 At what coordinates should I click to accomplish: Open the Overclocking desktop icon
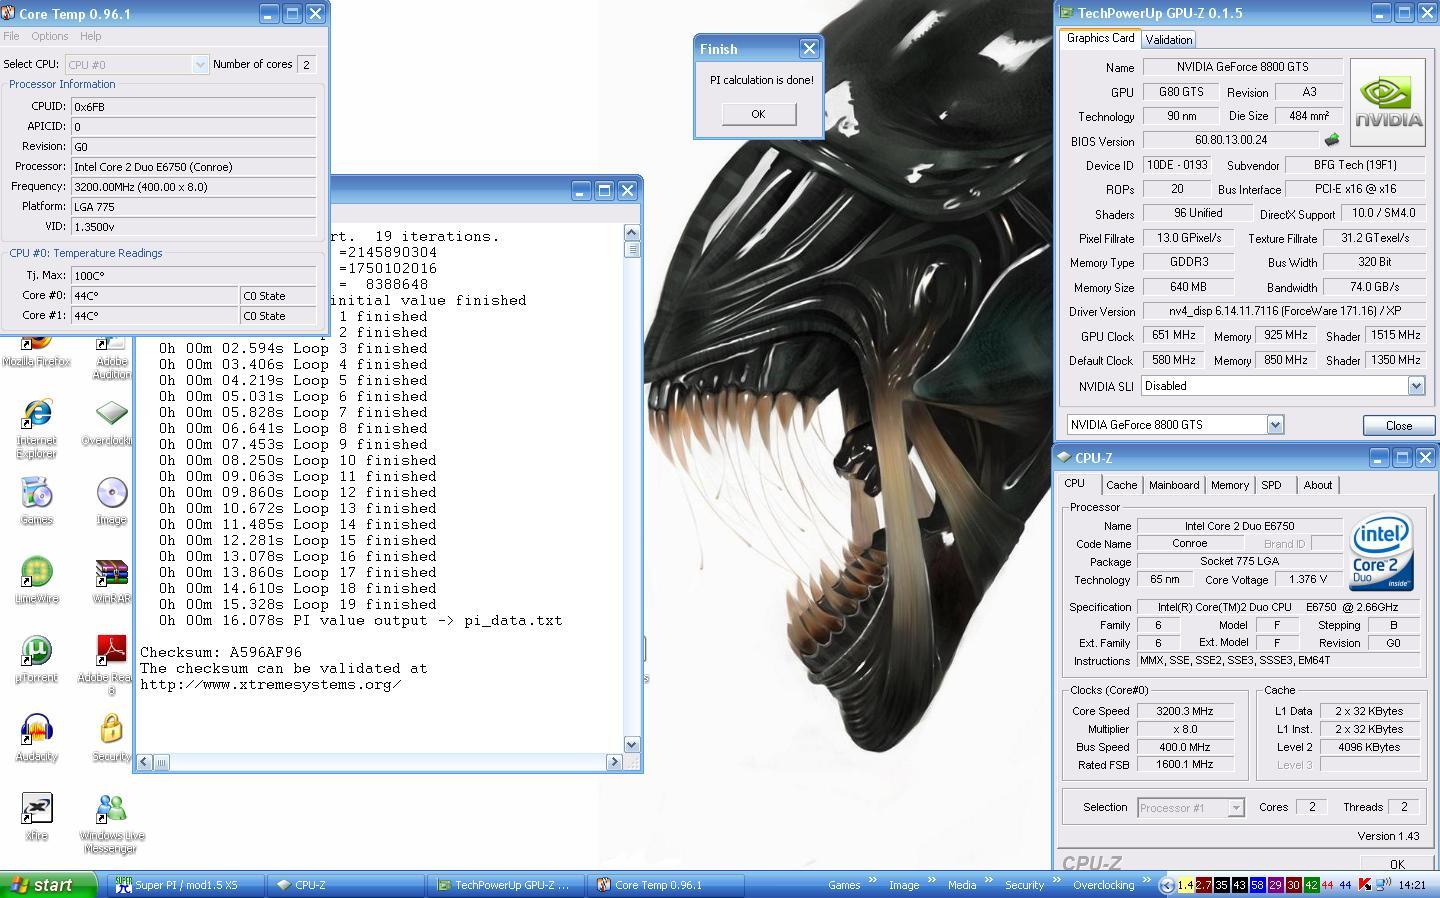click(x=111, y=412)
